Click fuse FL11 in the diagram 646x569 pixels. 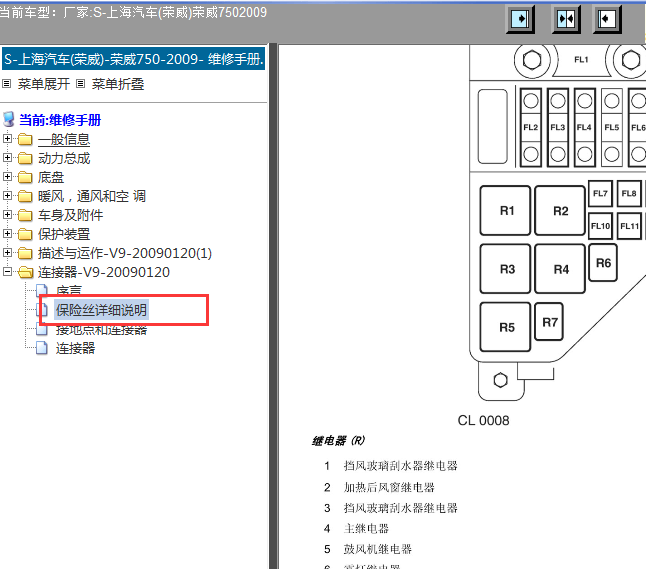629,226
